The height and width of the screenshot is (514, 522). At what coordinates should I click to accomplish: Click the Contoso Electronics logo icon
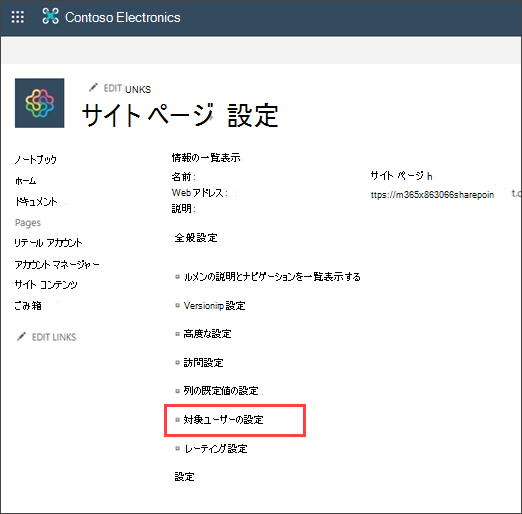(x=50, y=16)
